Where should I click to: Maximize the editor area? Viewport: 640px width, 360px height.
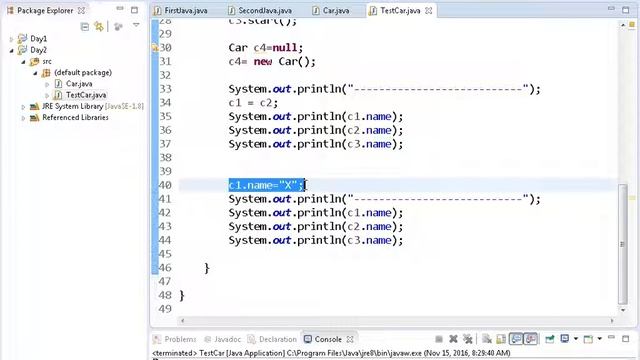click(626, 10)
